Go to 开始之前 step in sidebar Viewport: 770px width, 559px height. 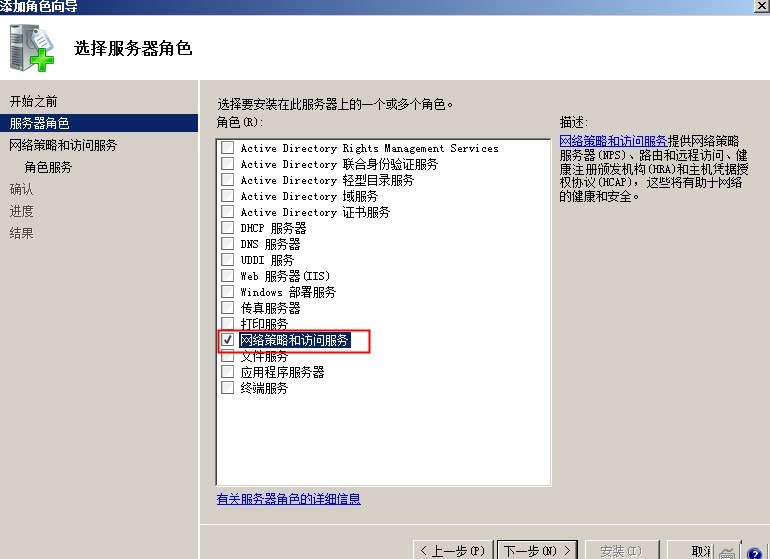click(33, 101)
